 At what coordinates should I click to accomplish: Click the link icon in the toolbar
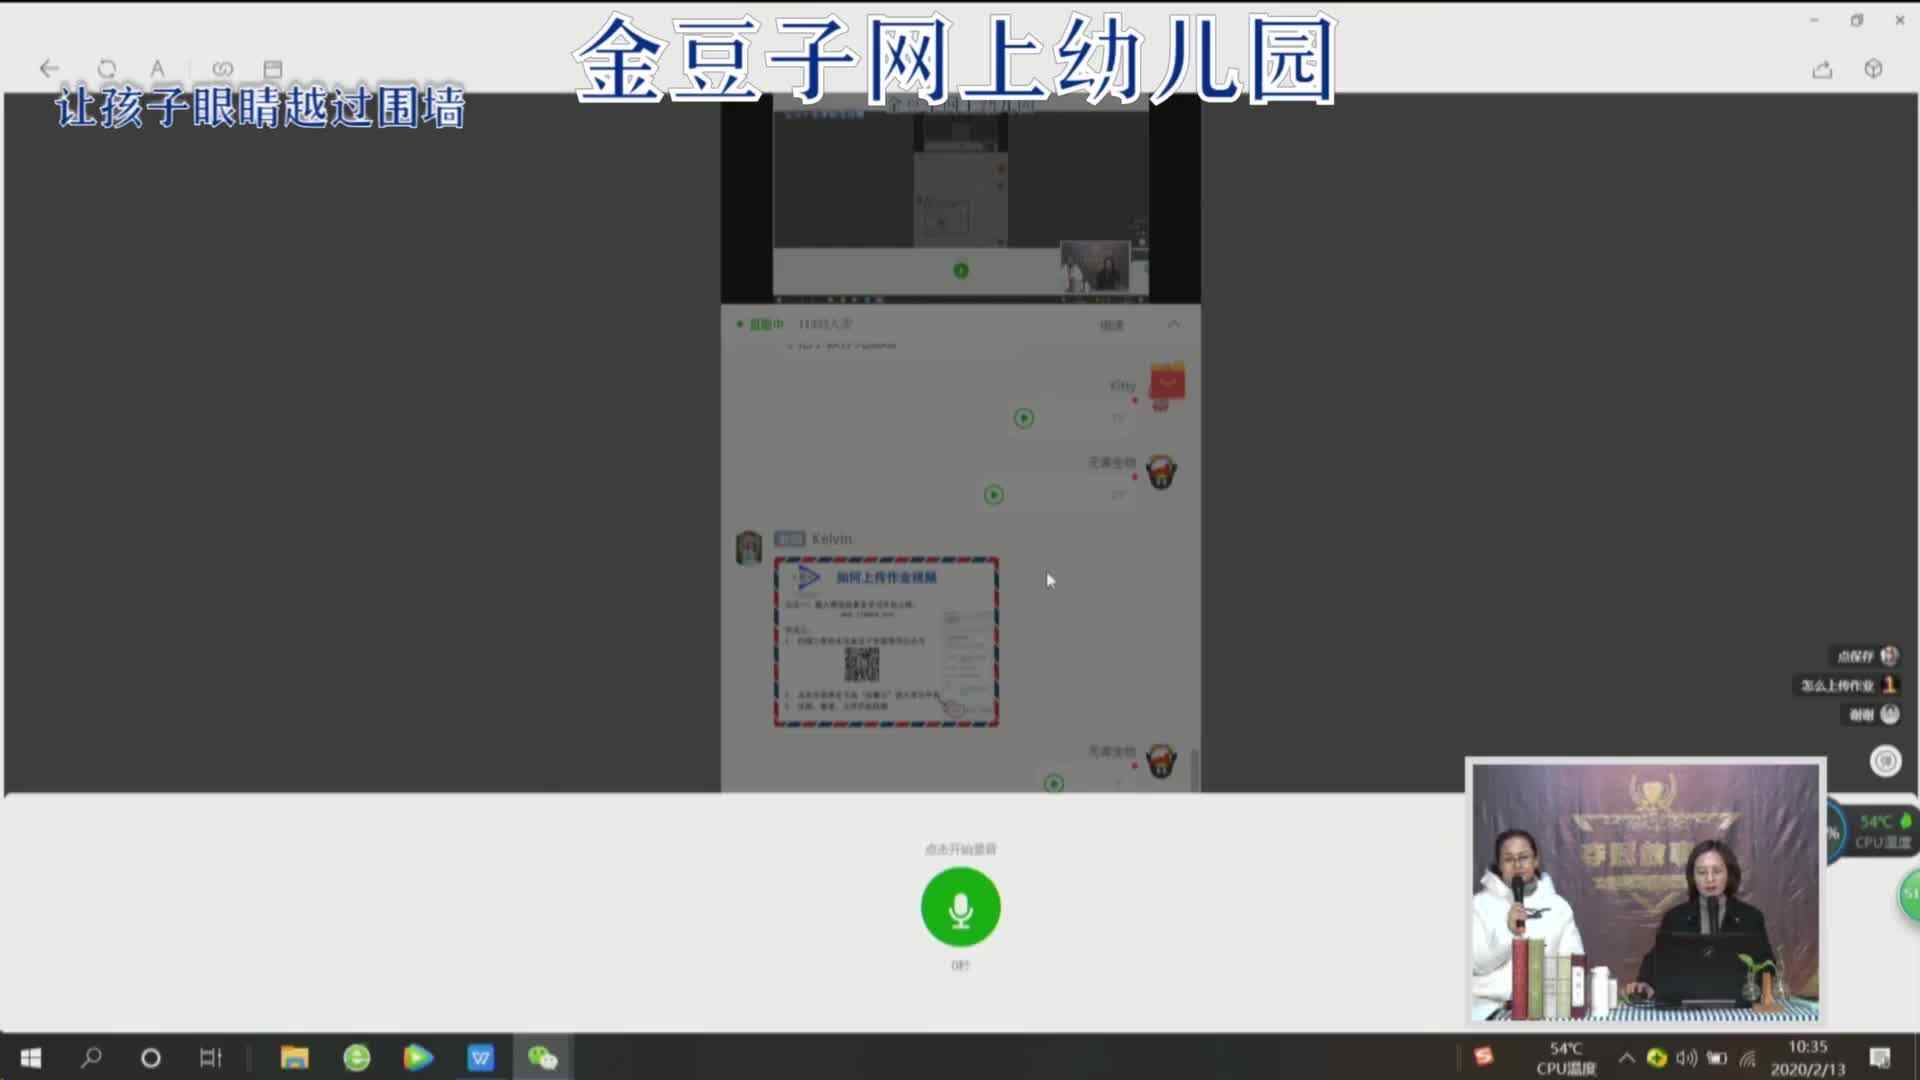pyautogui.click(x=223, y=68)
